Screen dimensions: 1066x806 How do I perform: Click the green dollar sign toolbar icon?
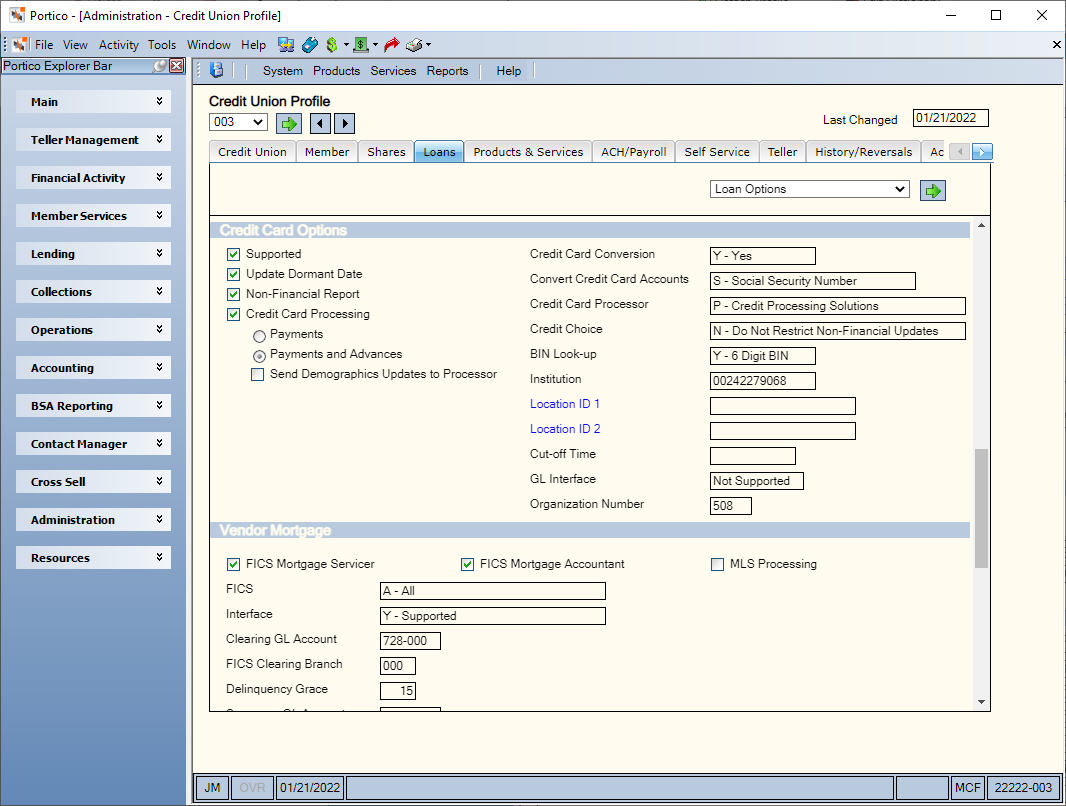(332, 45)
